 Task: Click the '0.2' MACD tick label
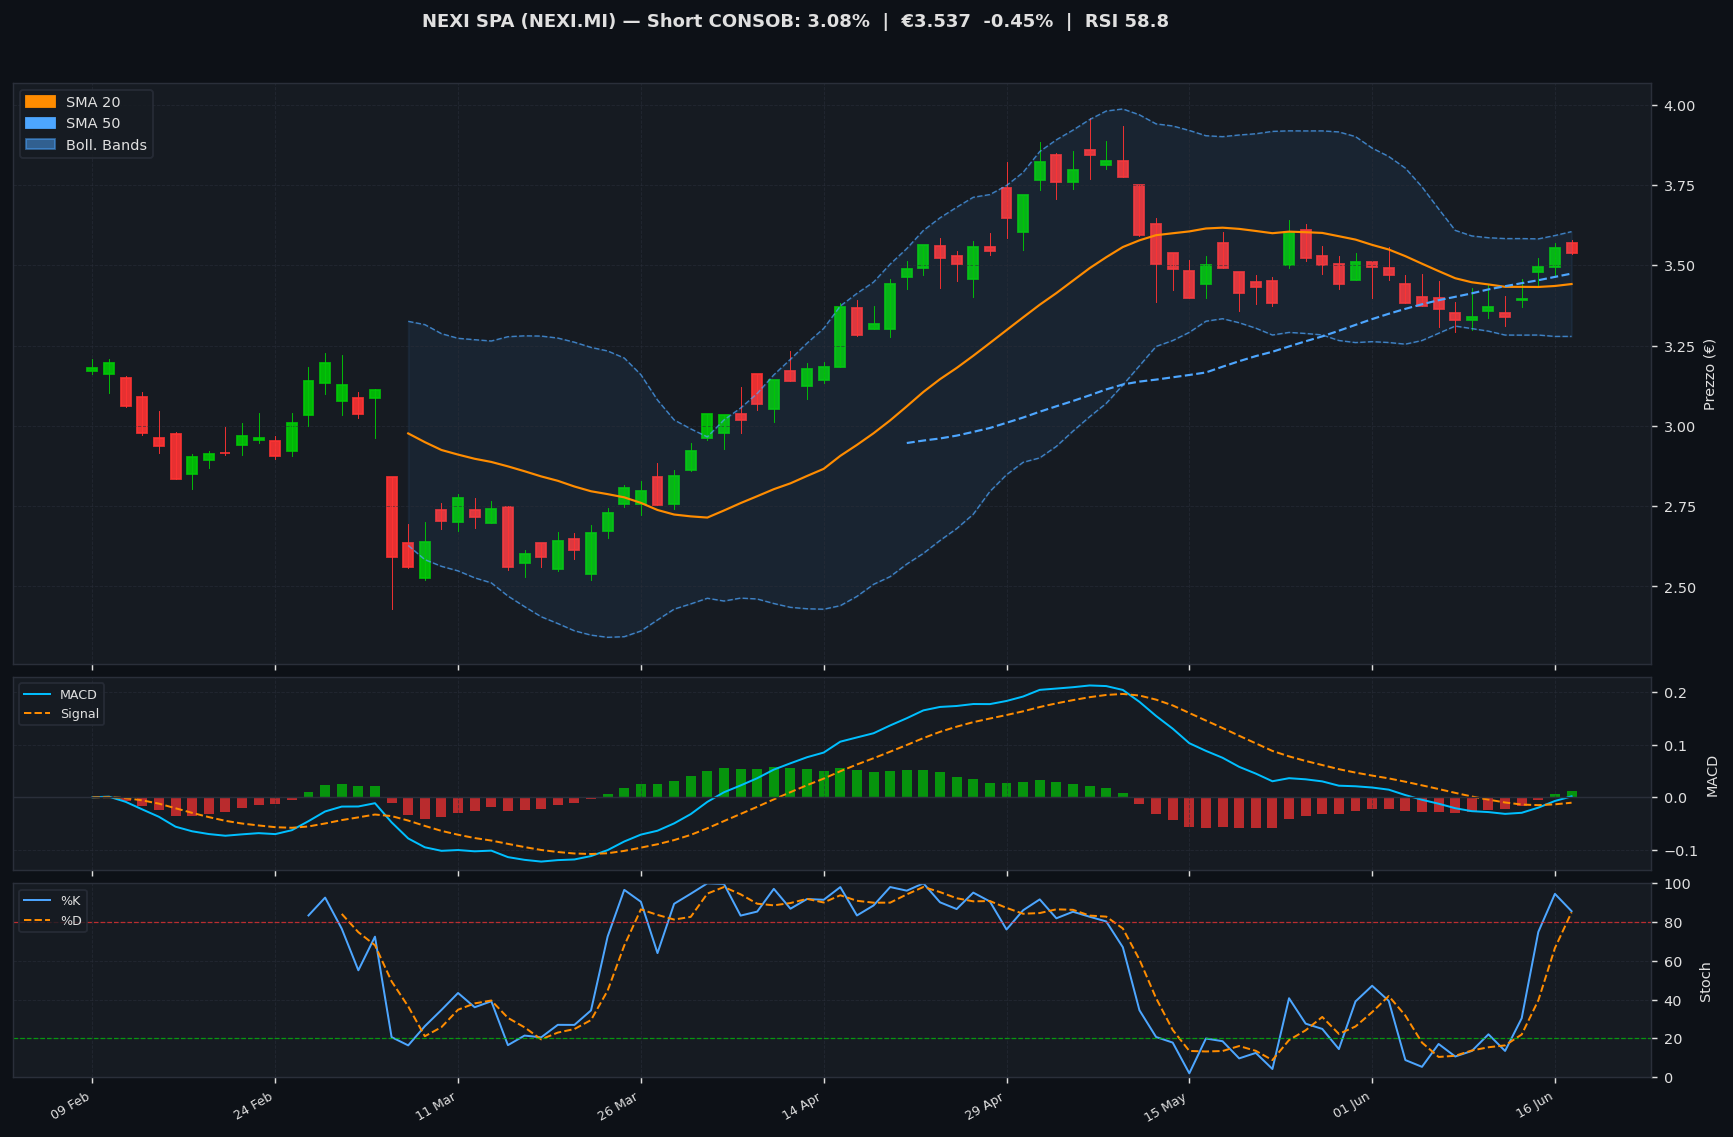click(x=1674, y=693)
